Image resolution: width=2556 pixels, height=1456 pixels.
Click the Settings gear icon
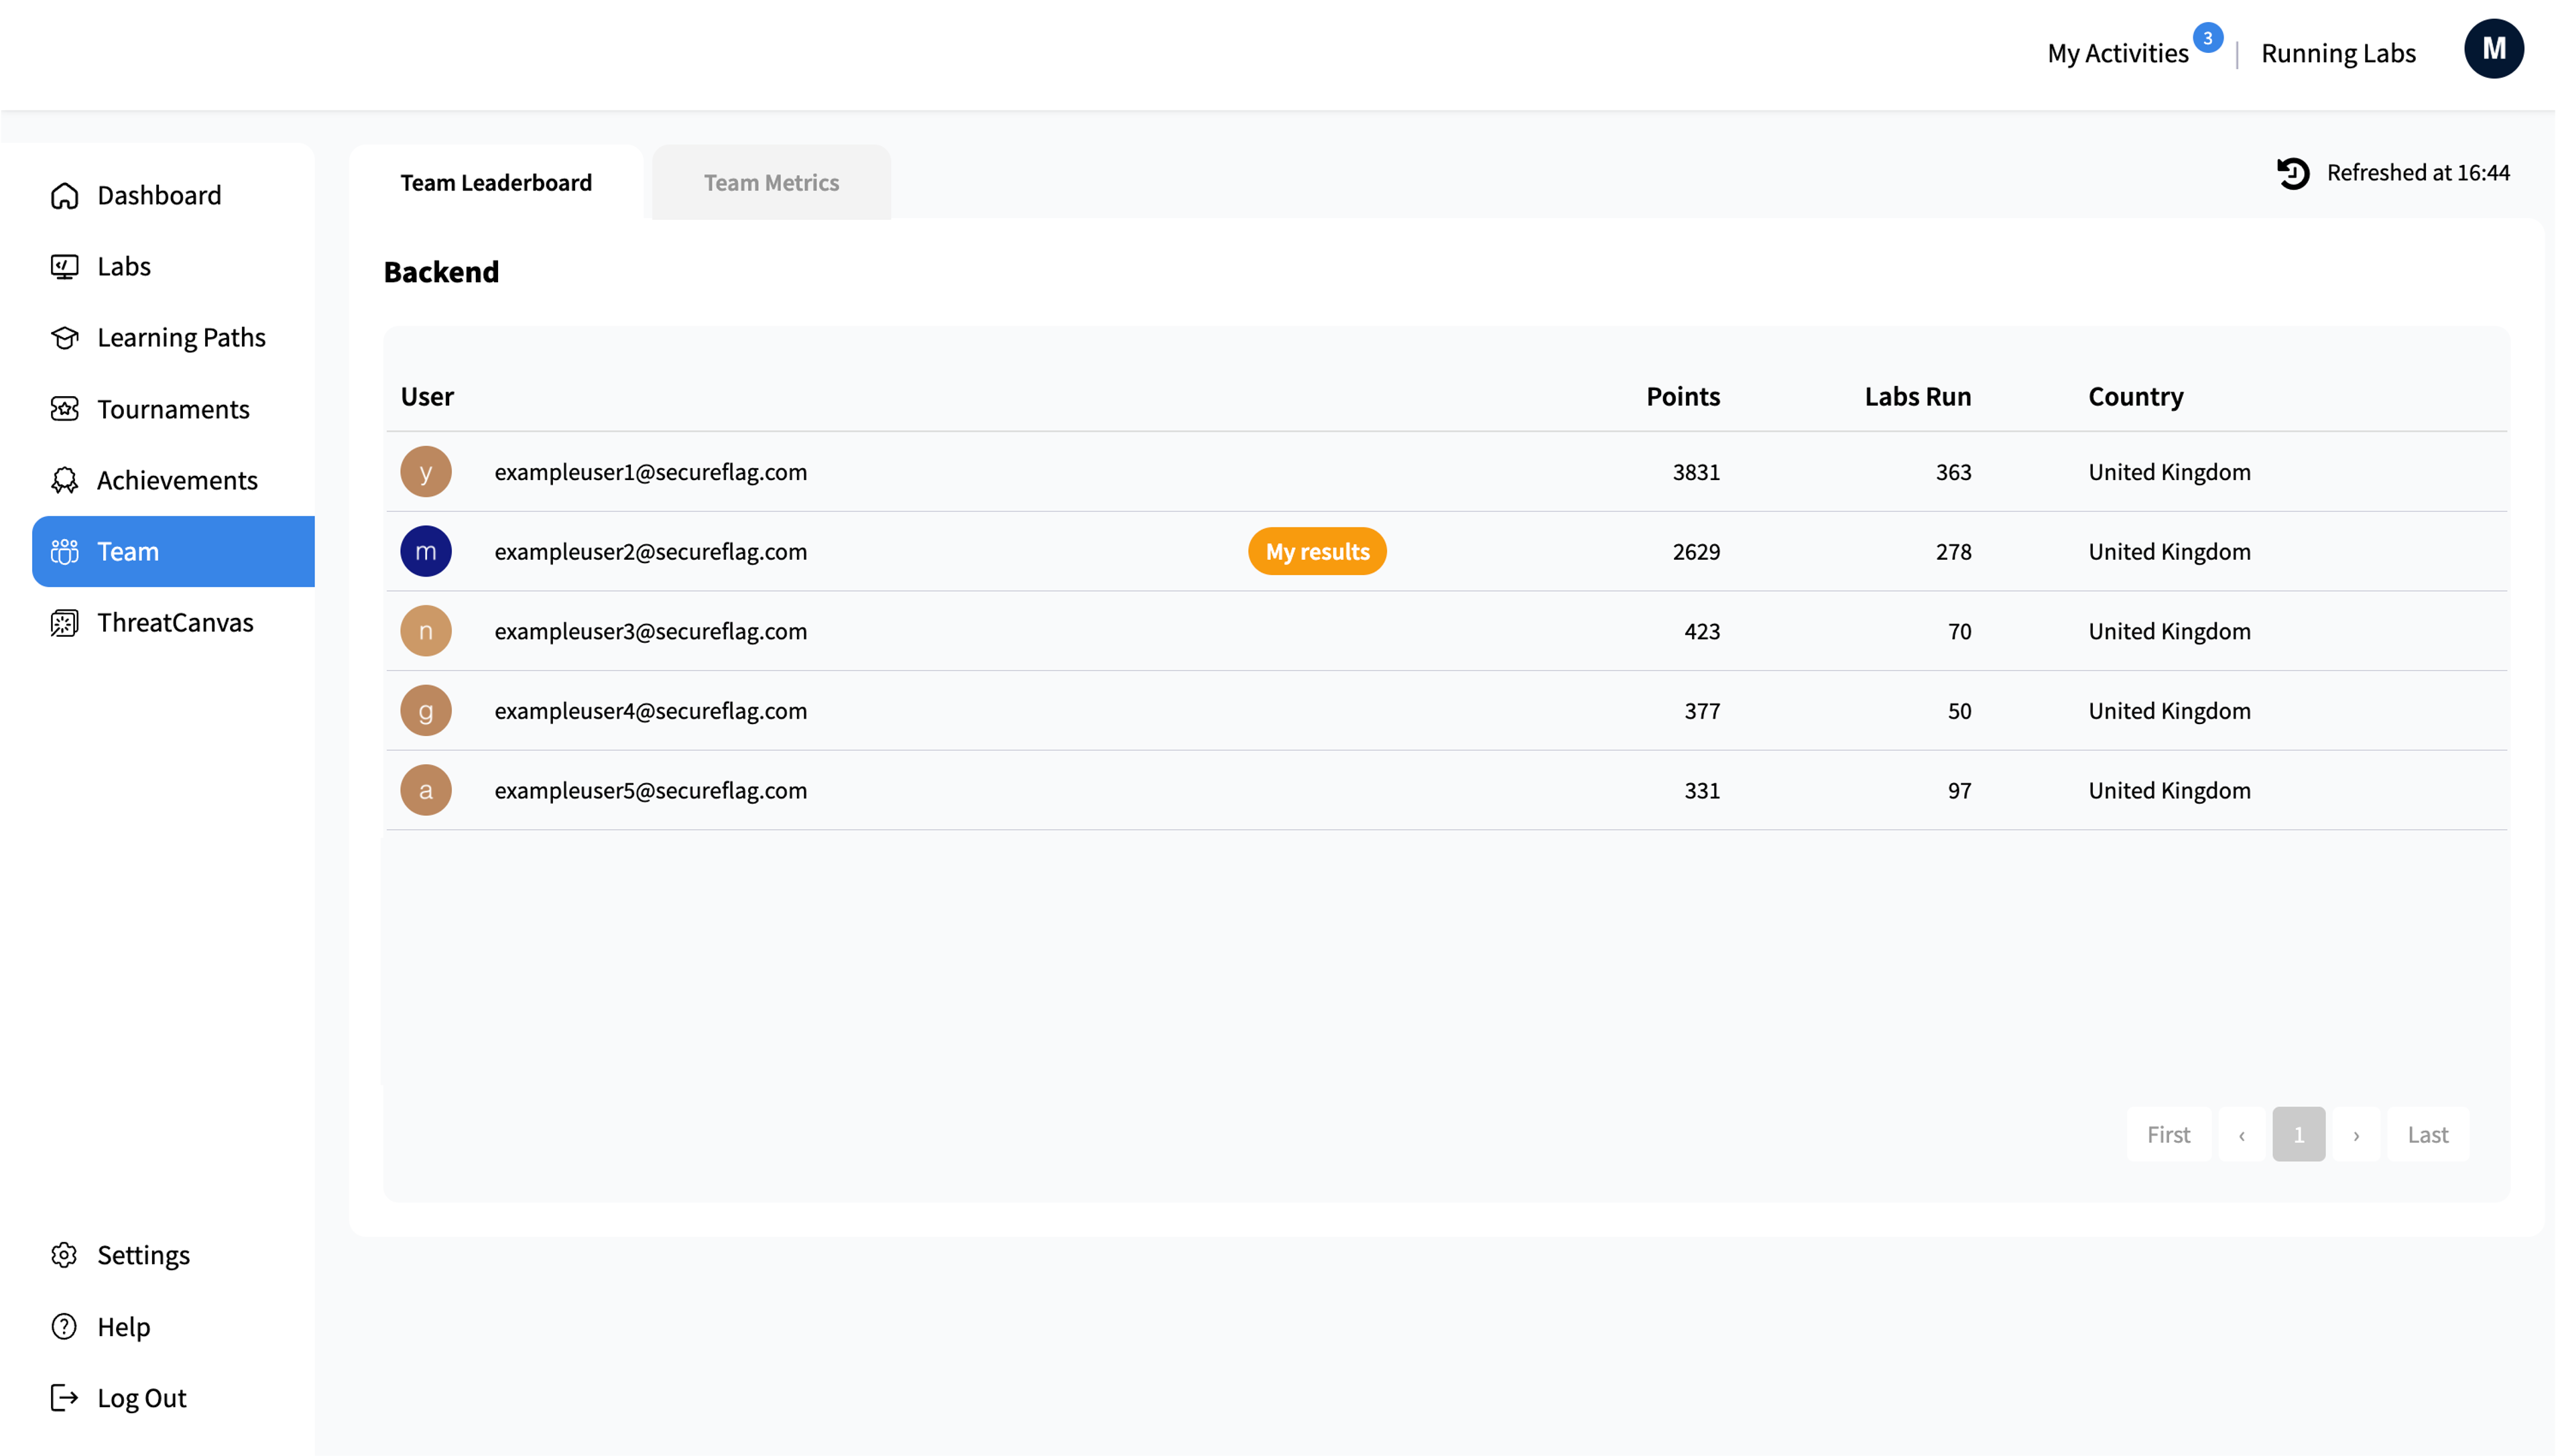(65, 1255)
